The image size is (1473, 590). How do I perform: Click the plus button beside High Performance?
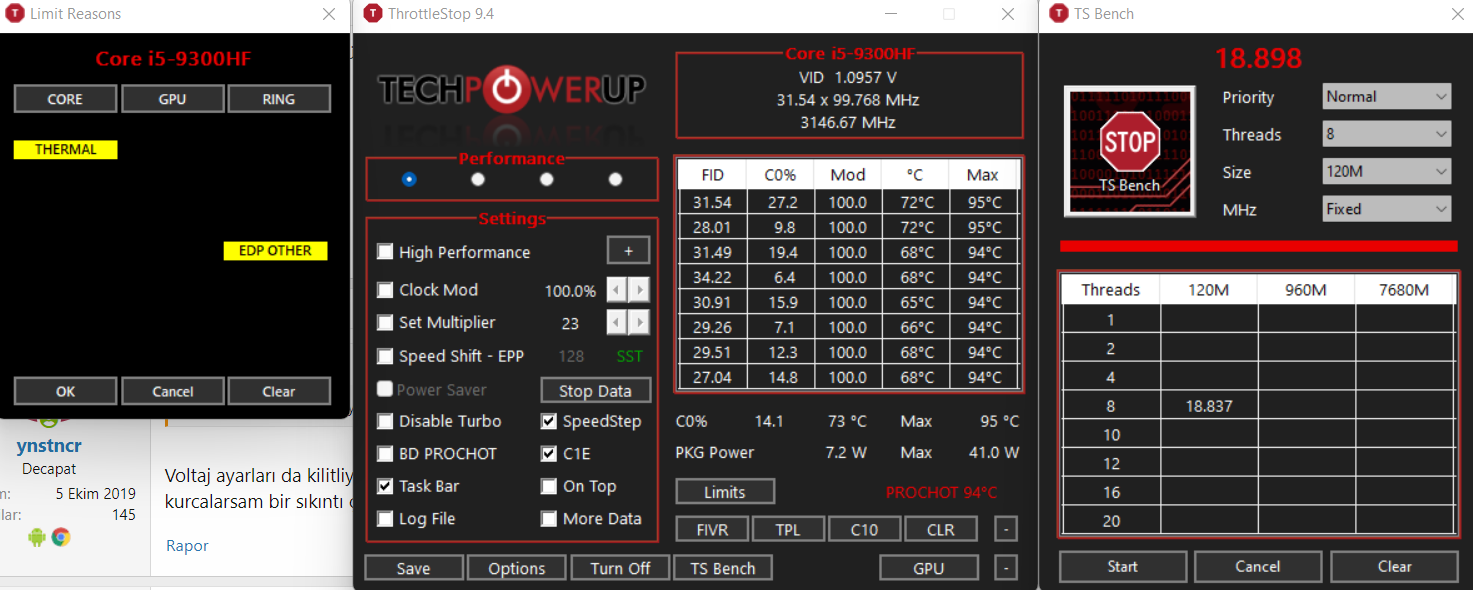click(x=629, y=250)
